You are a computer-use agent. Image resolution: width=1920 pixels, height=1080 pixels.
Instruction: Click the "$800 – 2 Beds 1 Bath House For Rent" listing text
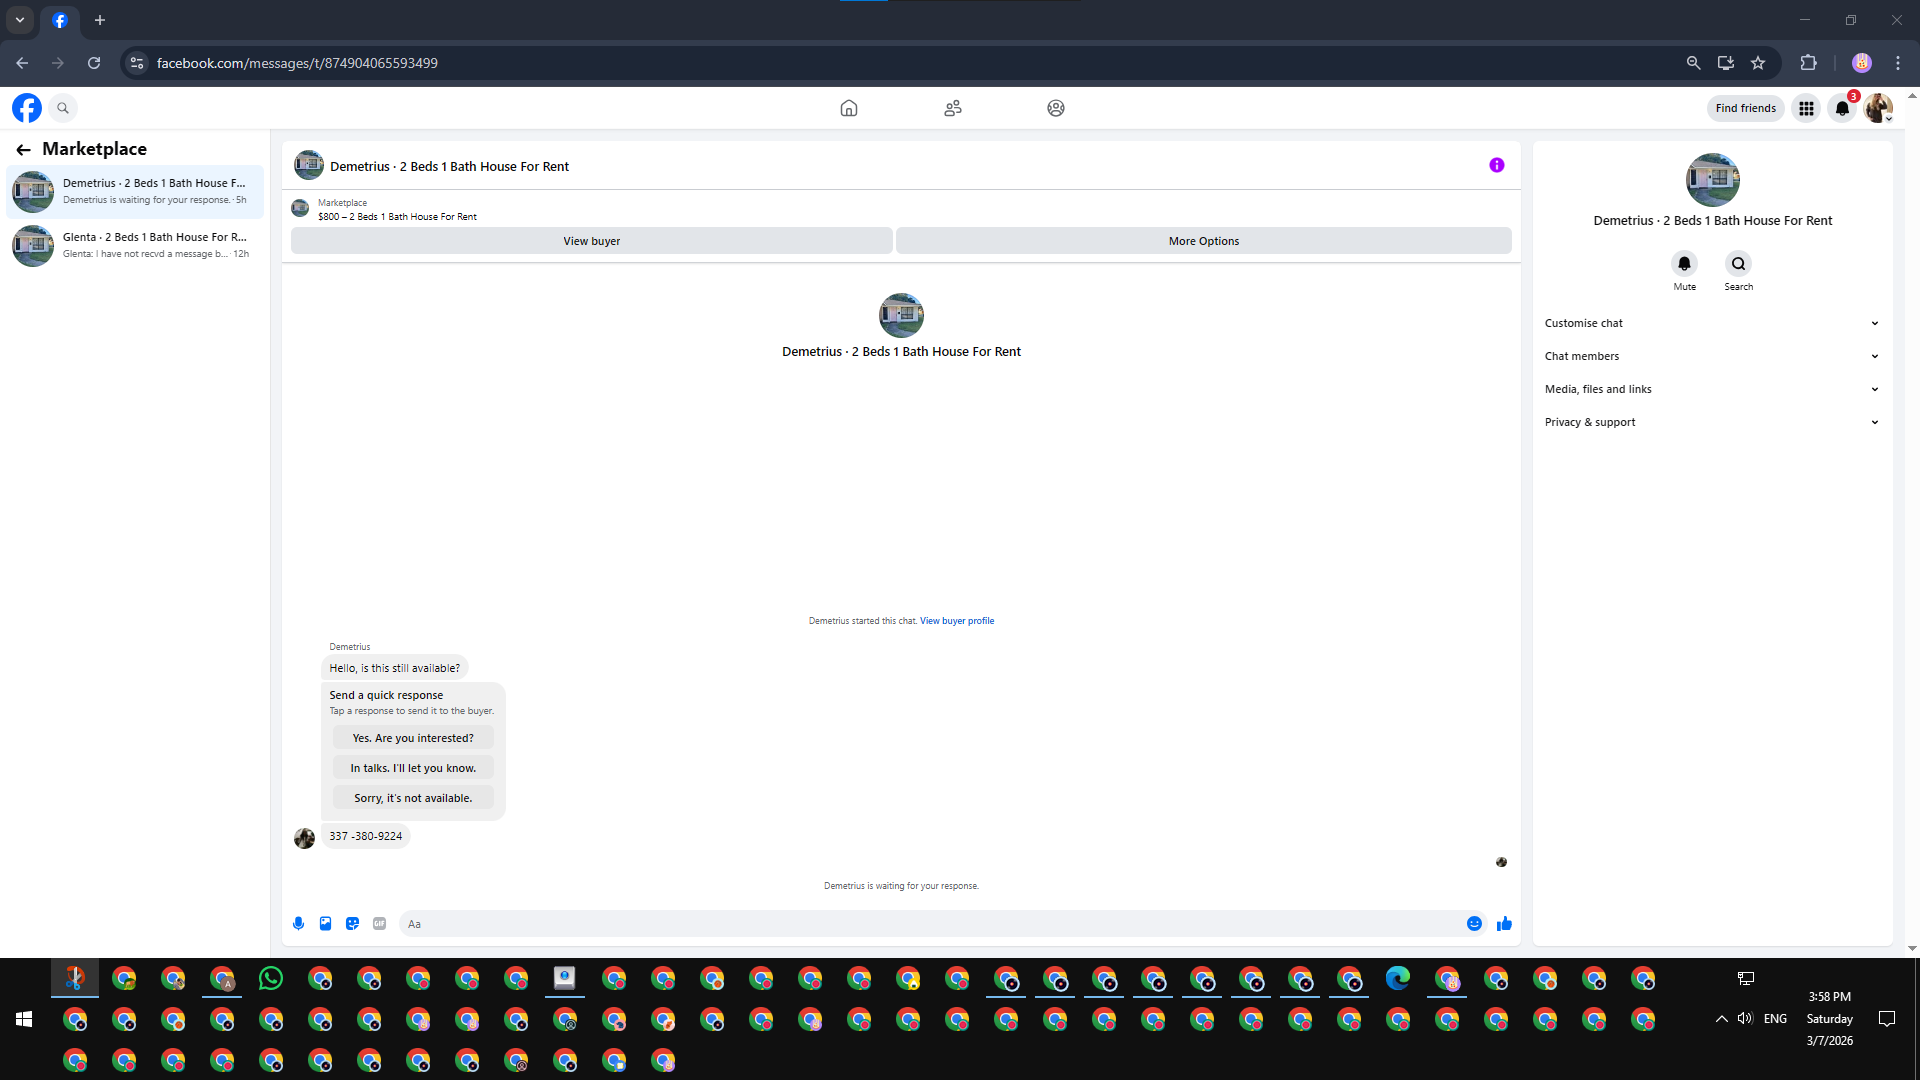point(397,217)
